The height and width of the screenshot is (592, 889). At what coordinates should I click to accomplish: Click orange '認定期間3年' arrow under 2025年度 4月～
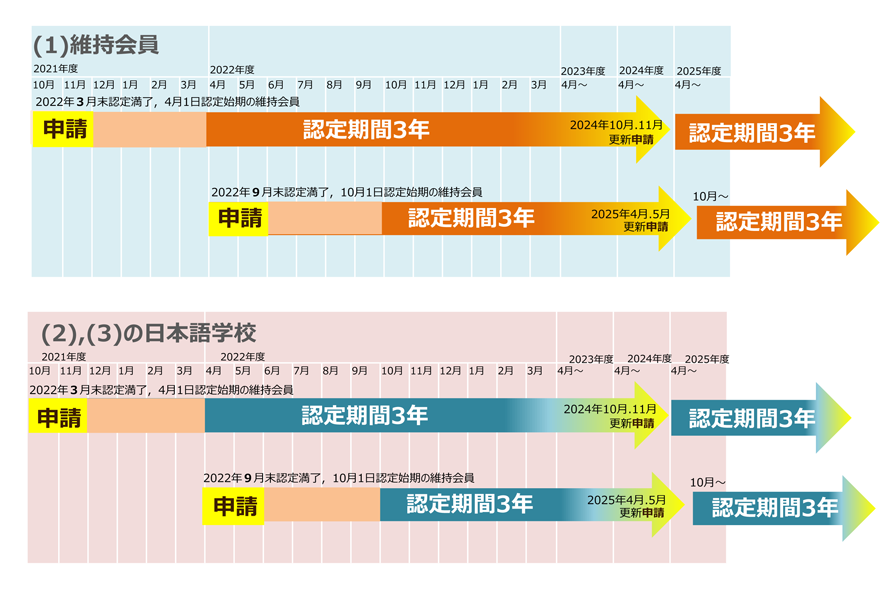(x=764, y=132)
